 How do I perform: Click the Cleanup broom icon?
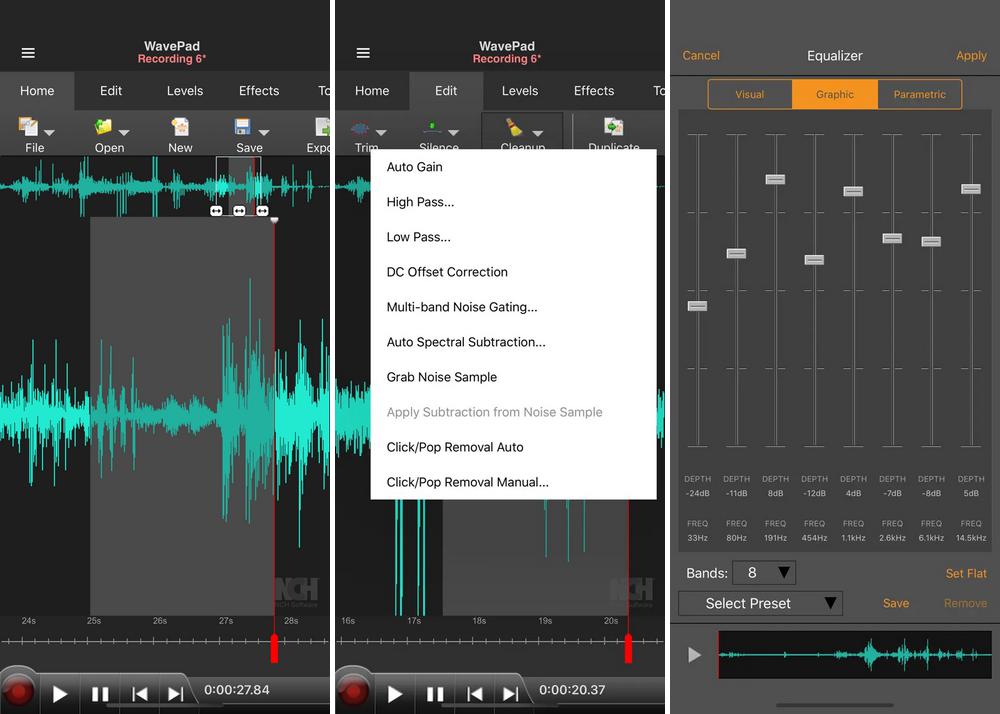tap(514, 128)
